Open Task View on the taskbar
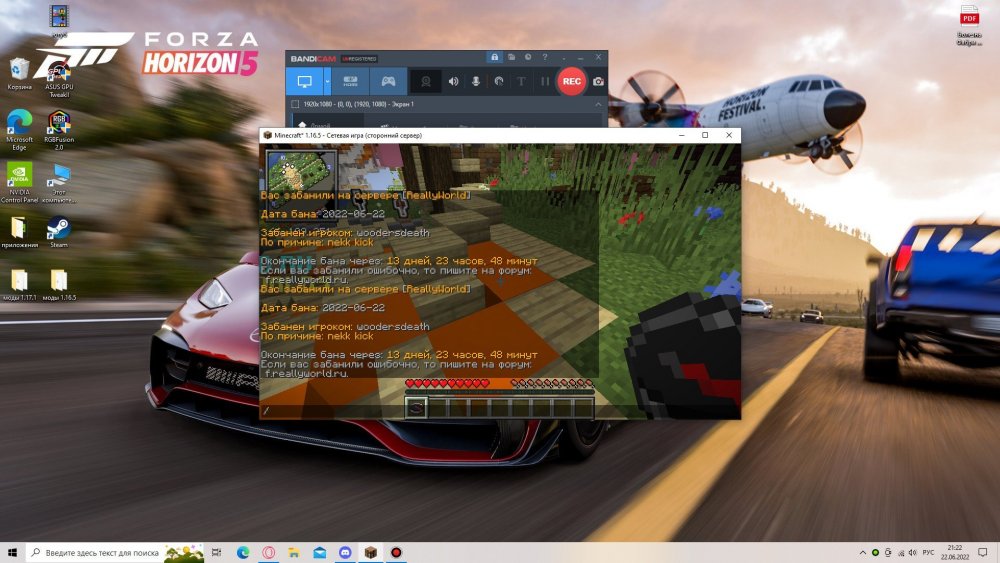The image size is (1000, 563). pyautogui.click(x=217, y=552)
